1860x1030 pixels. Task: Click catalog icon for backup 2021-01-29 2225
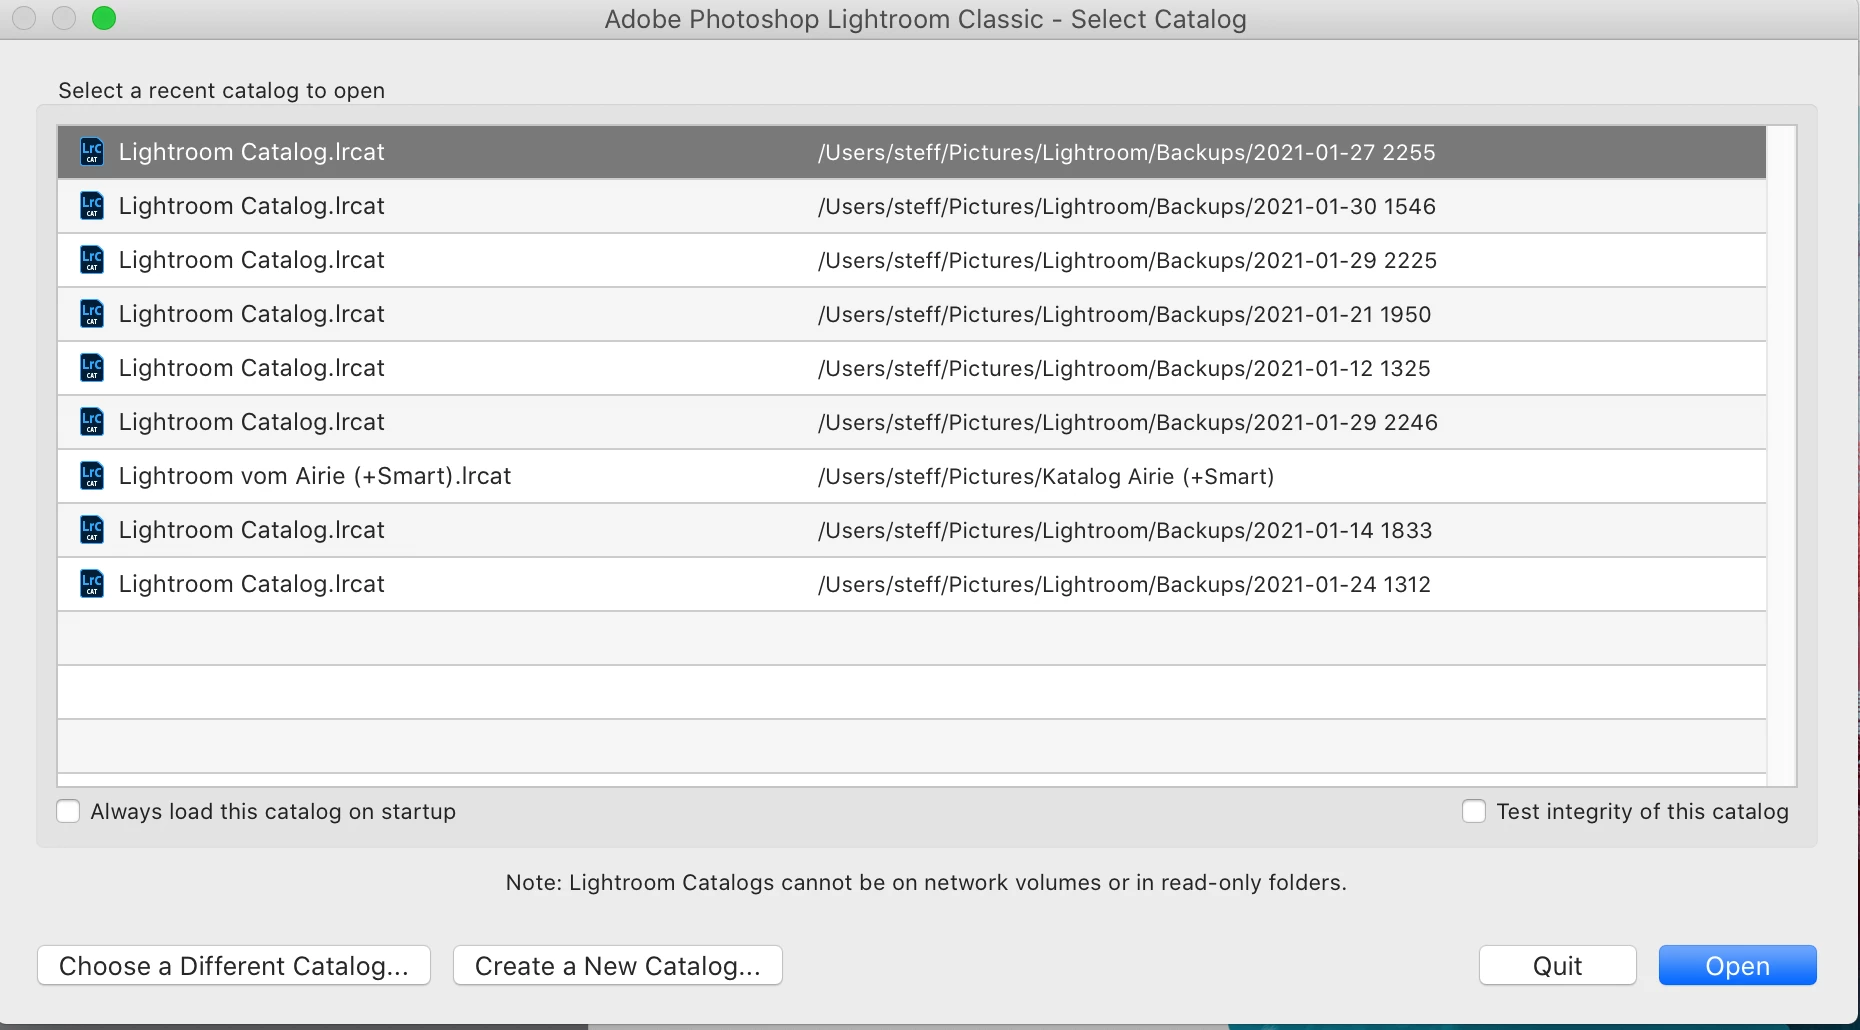tap(92, 260)
